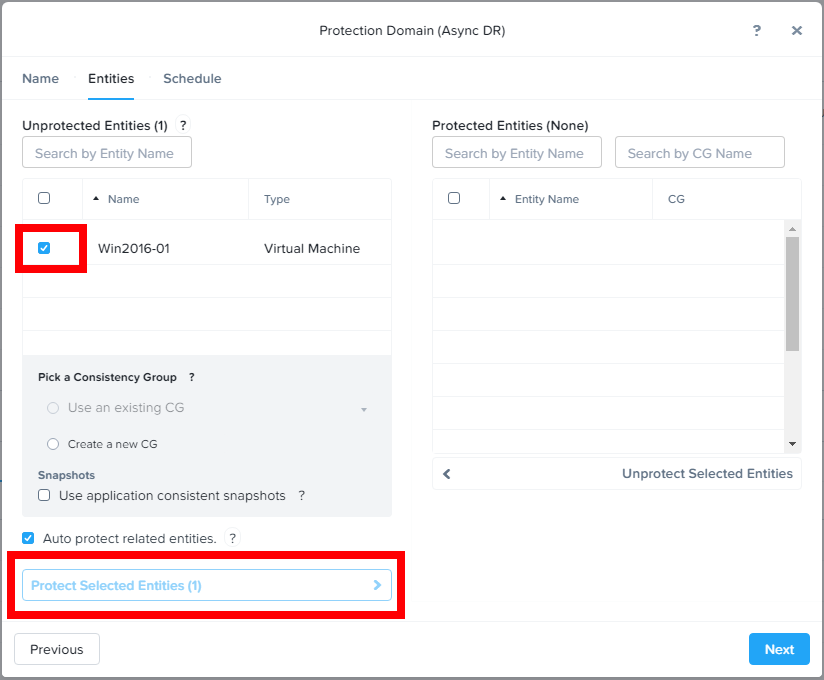Click the Search by CG Name field
824x680 pixels.
coord(699,152)
